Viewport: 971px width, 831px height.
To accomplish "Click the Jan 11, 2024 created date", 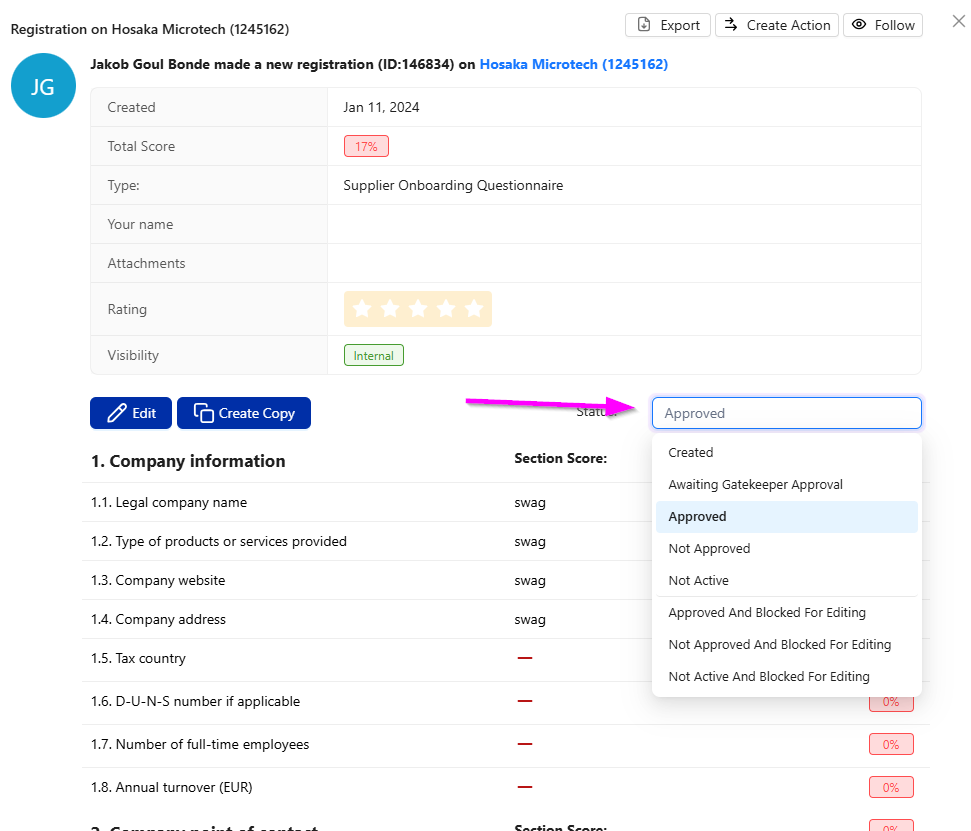I will pos(381,107).
